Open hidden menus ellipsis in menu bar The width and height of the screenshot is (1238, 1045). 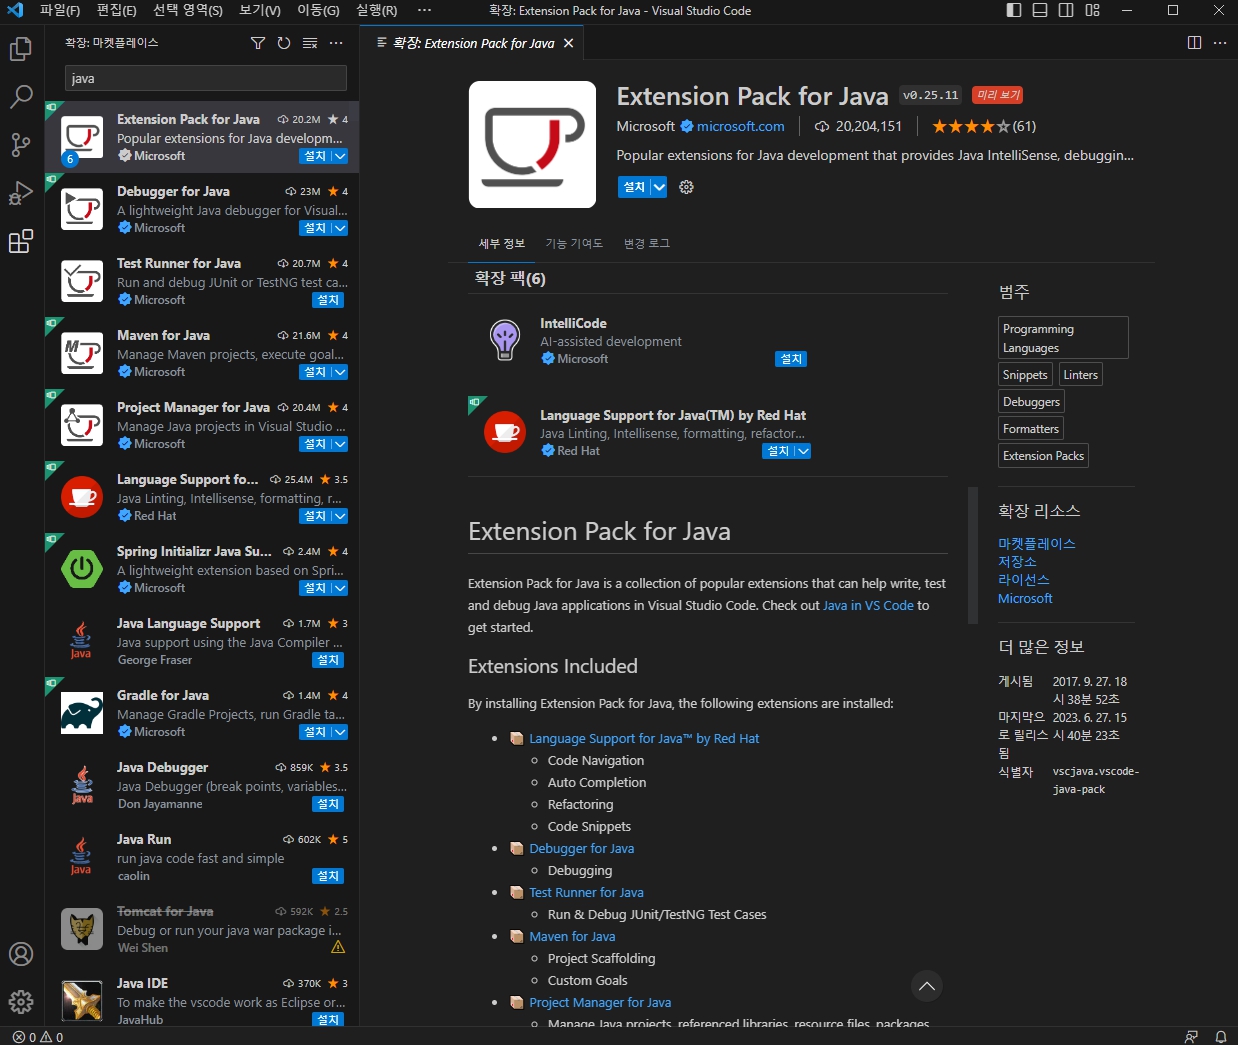[424, 10]
